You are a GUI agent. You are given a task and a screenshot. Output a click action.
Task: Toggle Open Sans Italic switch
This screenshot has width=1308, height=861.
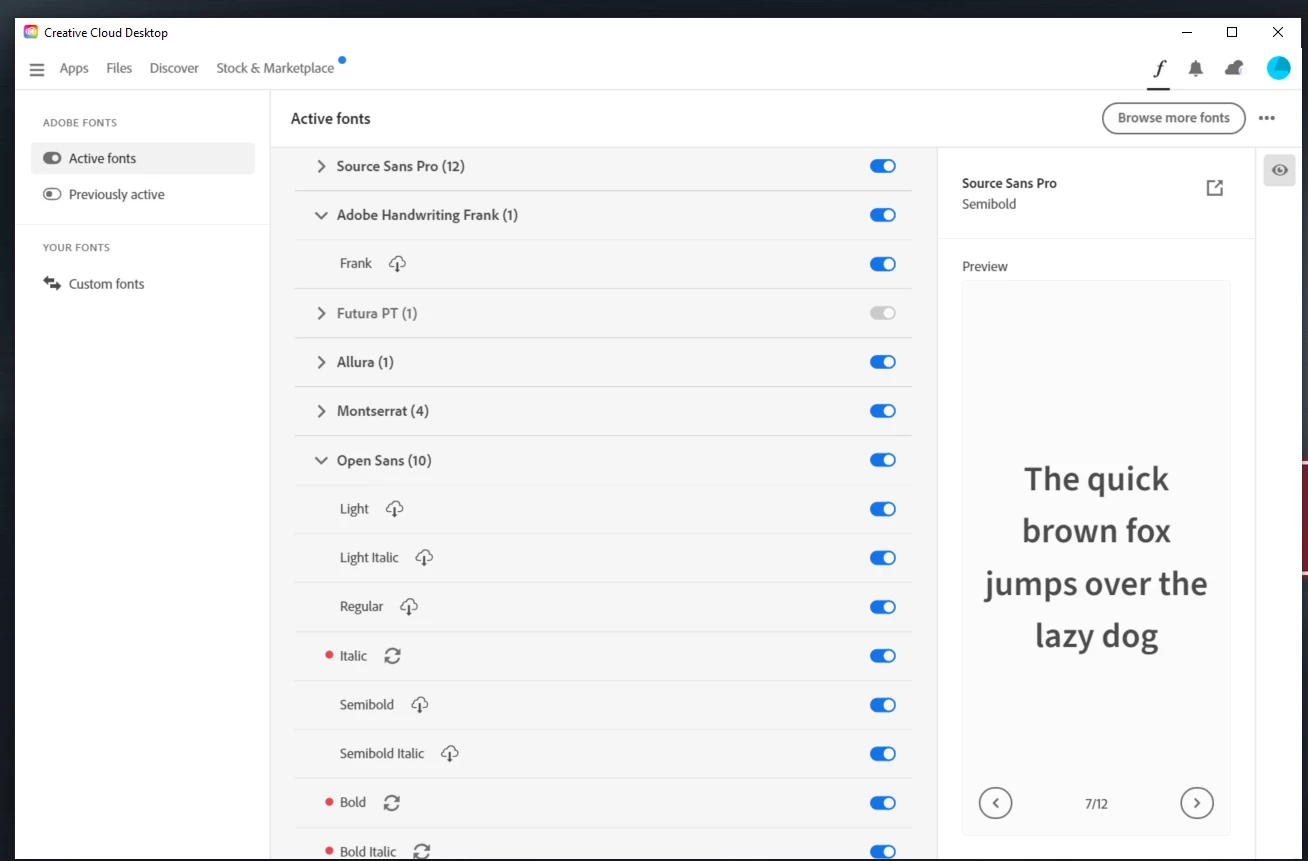pyautogui.click(x=883, y=656)
